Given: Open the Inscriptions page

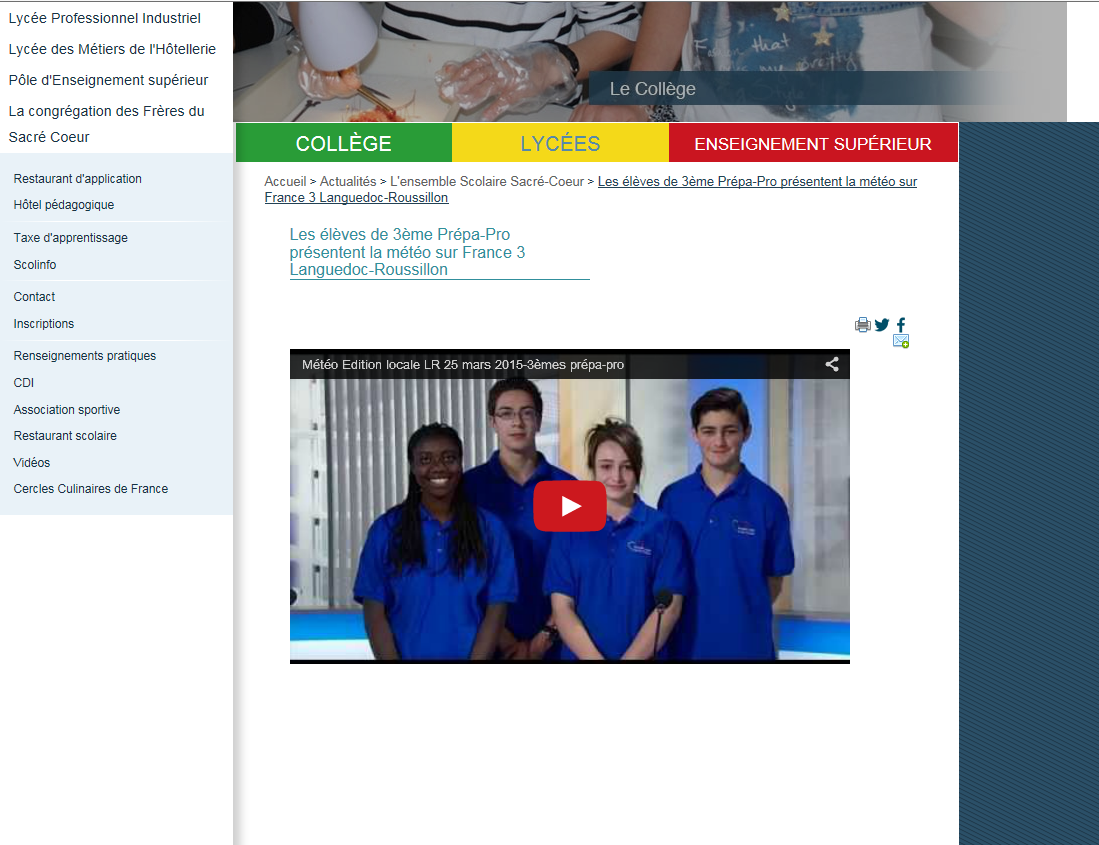Looking at the screenshot, I should pos(43,324).
